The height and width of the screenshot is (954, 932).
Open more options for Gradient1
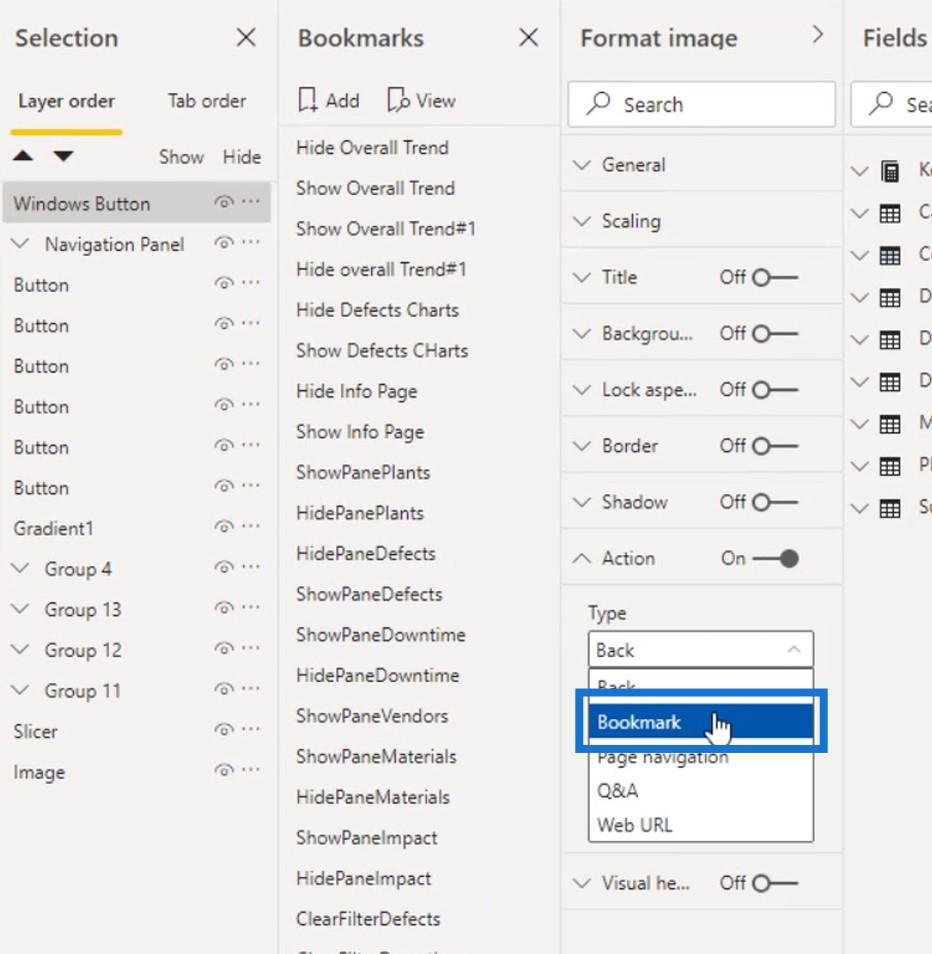[251, 527]
